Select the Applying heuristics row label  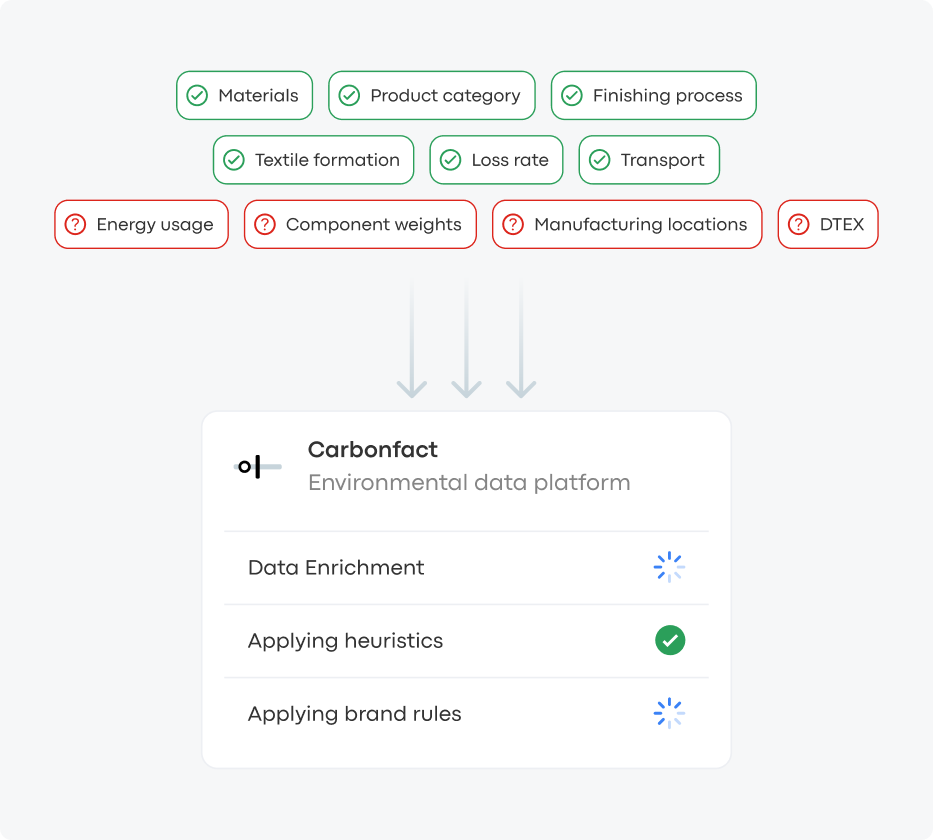(x=345, y=641)
